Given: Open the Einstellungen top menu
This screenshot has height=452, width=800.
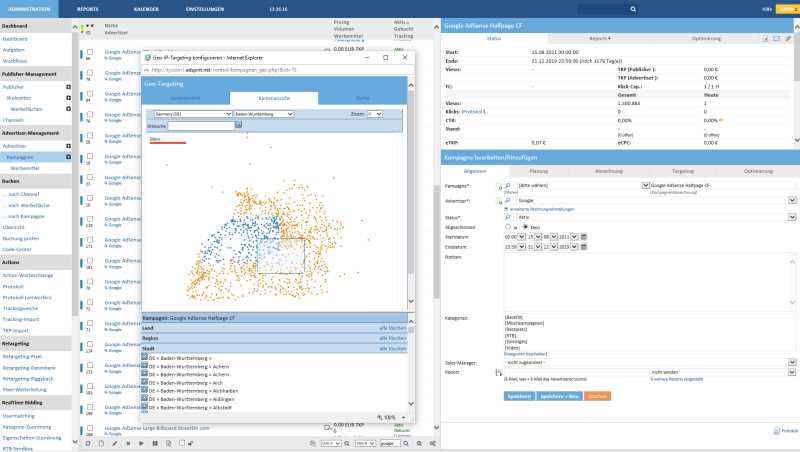Looking at the screenshot, I should pyautogui.click(x=205, y=9).
